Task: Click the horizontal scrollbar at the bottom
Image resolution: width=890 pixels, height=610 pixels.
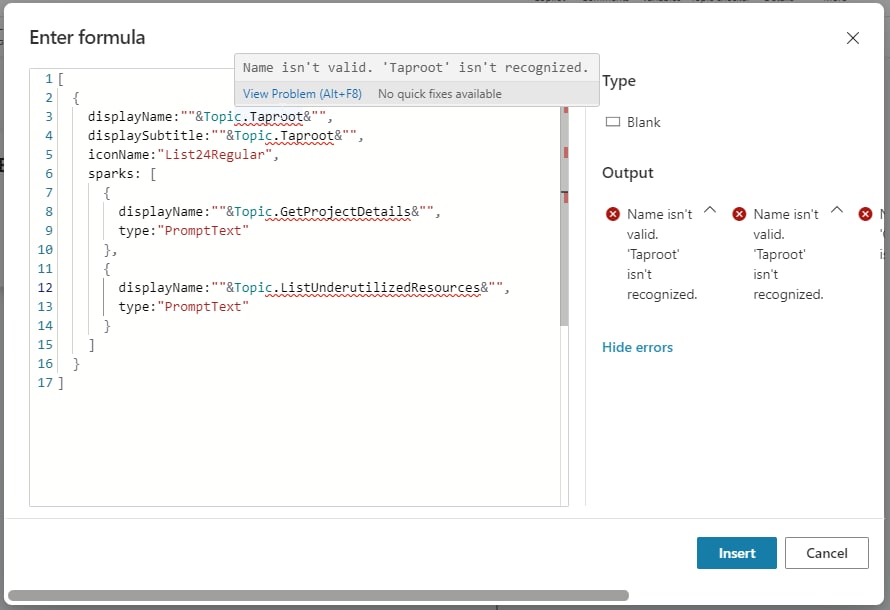Action: [318, 596]
